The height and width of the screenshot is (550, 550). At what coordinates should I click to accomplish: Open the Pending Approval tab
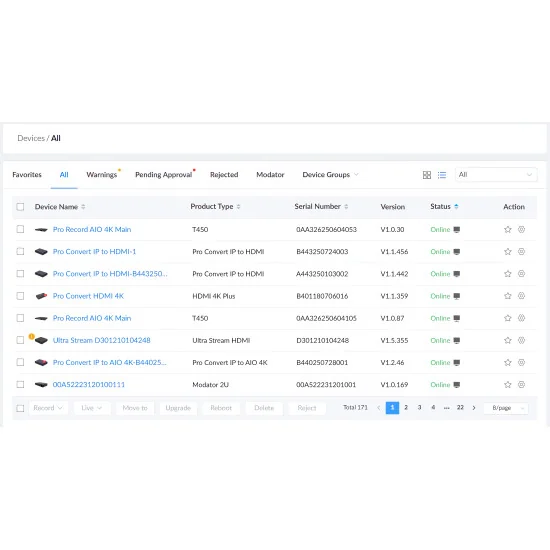click(x=163, y=175)
